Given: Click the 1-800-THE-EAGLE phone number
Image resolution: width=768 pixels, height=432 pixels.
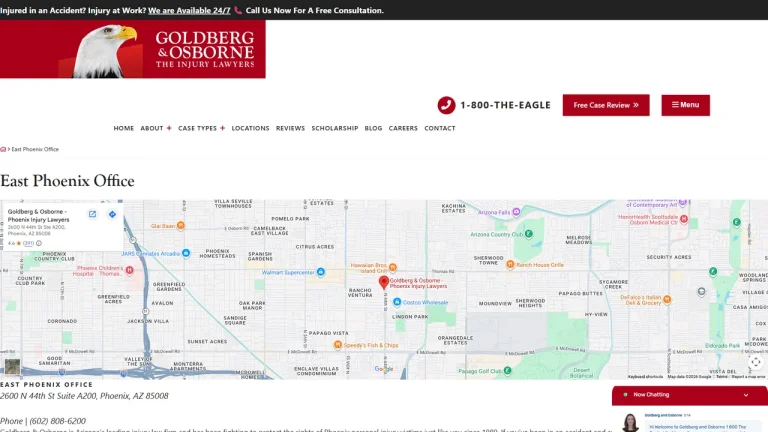Looking at the screenshot, I should pyautogui.click(x=505, y=105).
